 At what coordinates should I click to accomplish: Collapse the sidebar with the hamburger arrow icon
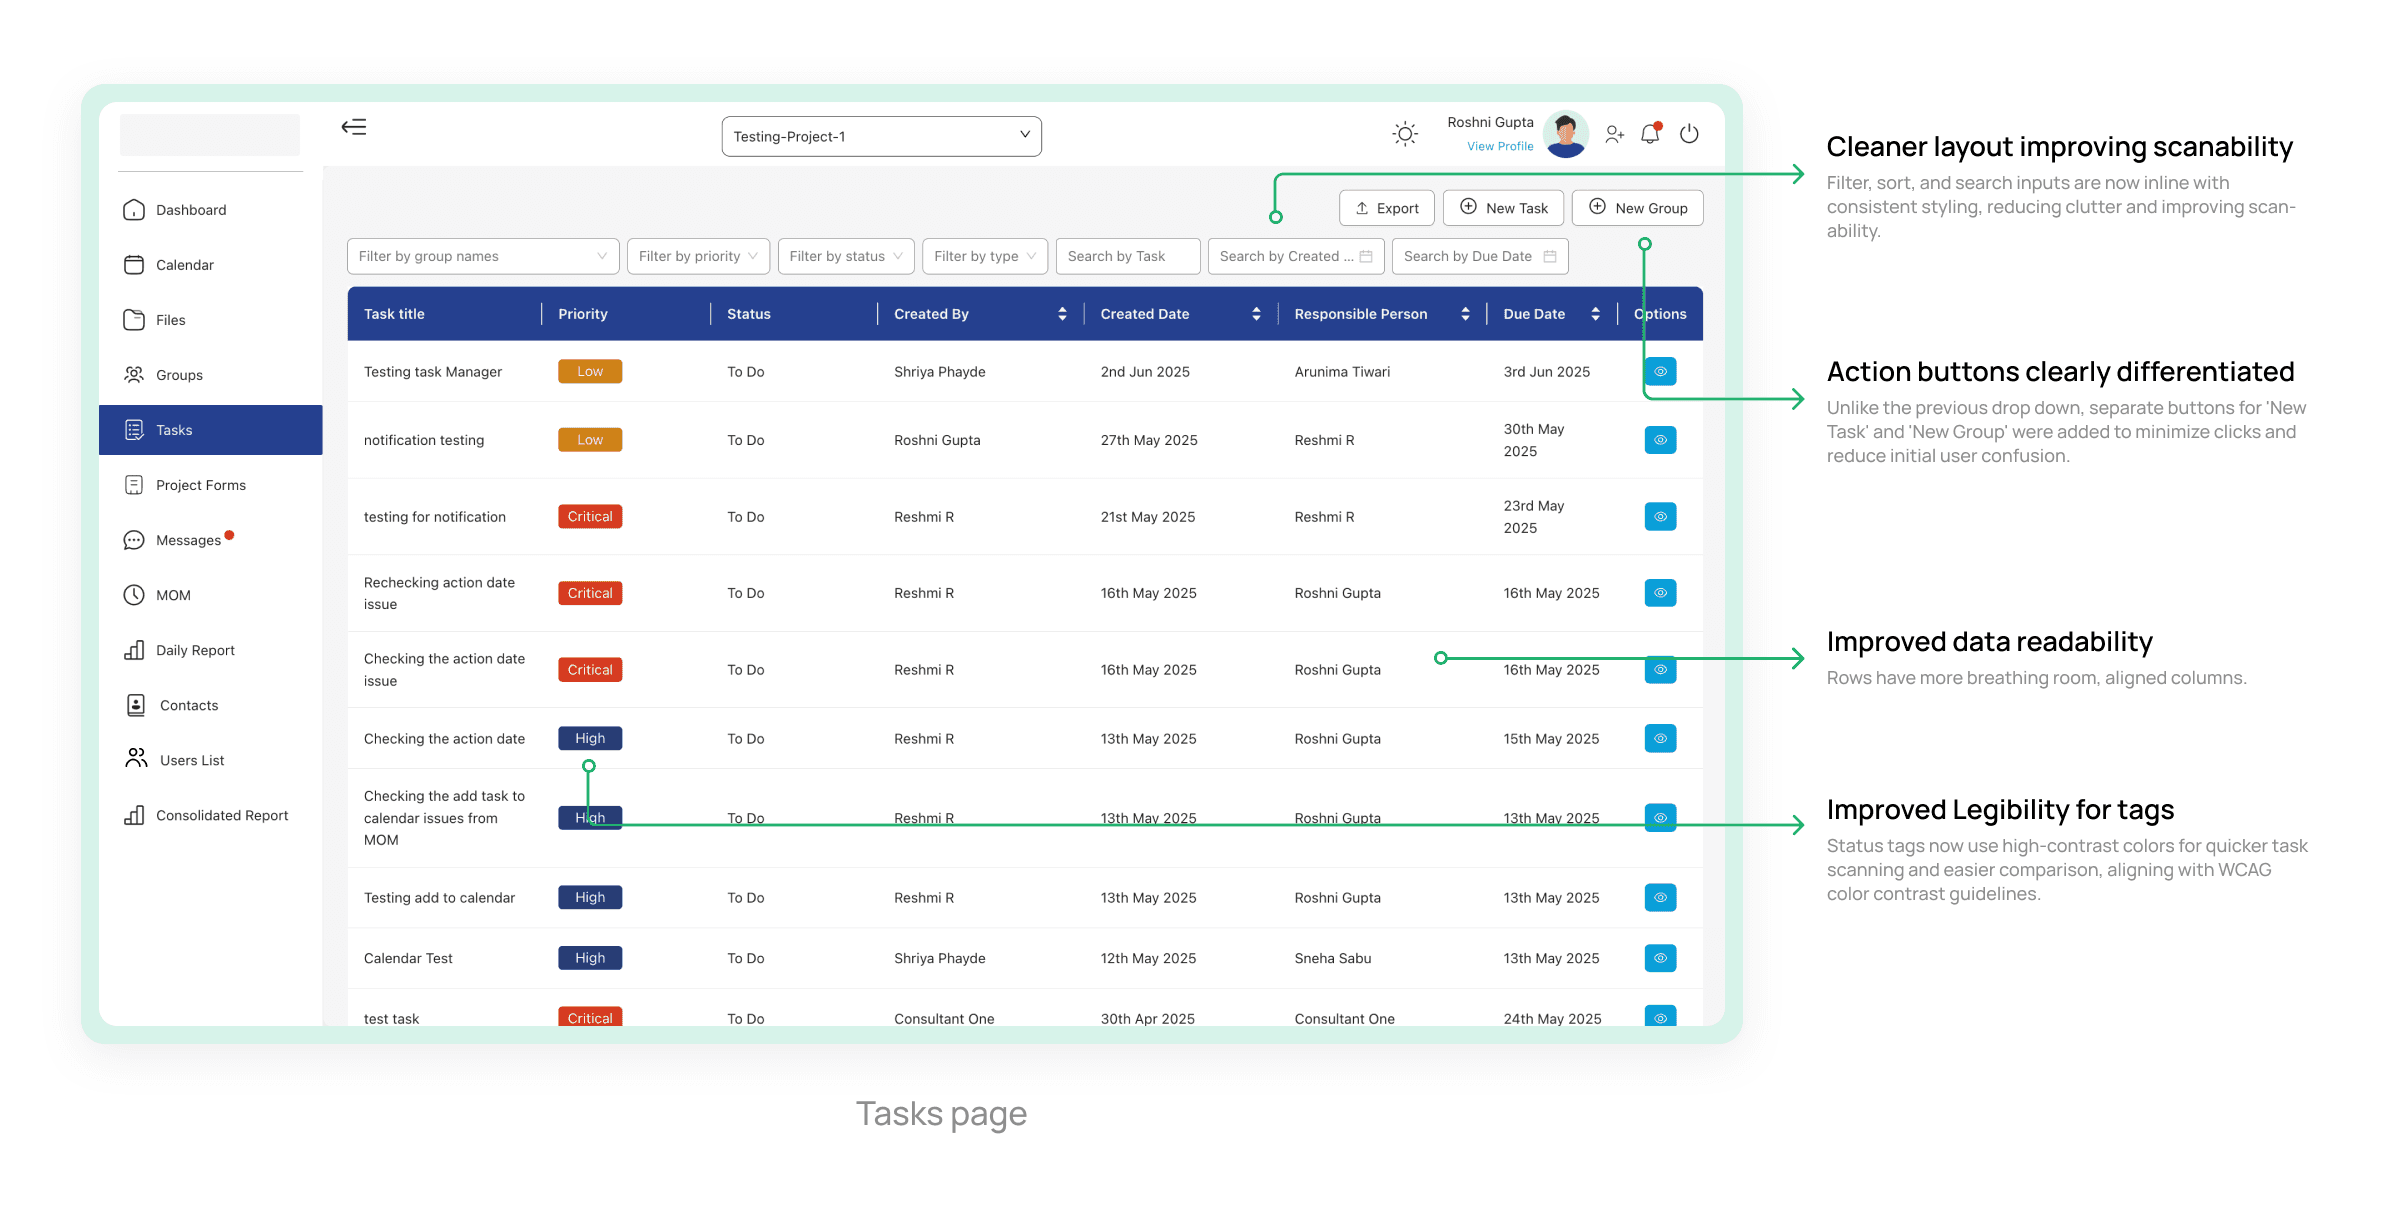[x=354, y=127]
